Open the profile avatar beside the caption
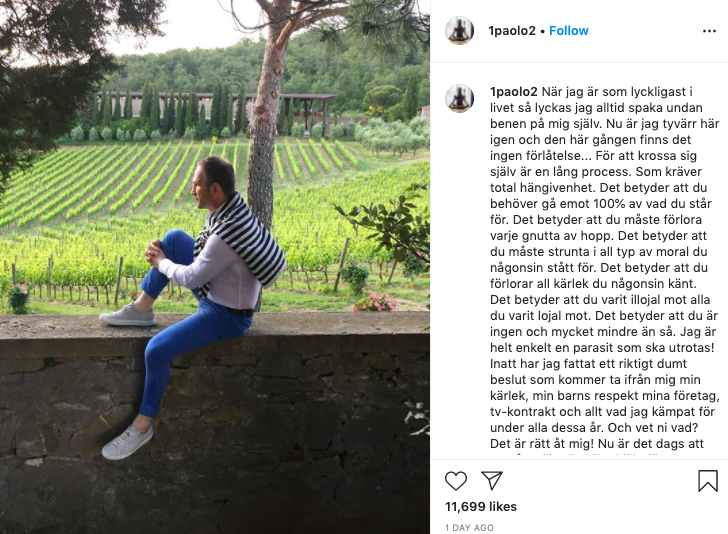This screenshot has width=728, height=534. click(460, 98)
